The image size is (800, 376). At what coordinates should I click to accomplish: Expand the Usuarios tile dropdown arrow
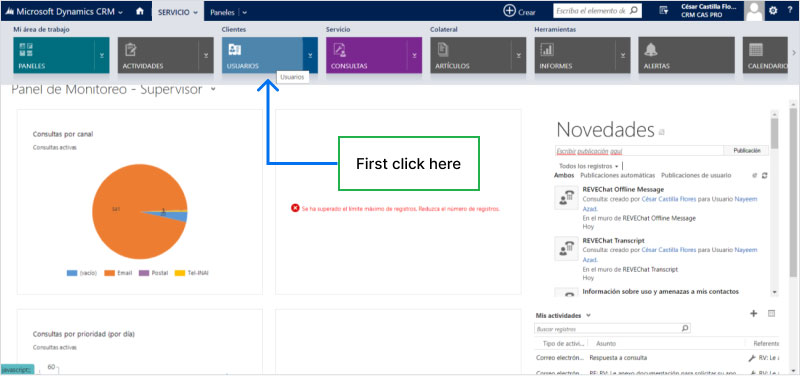310,55
